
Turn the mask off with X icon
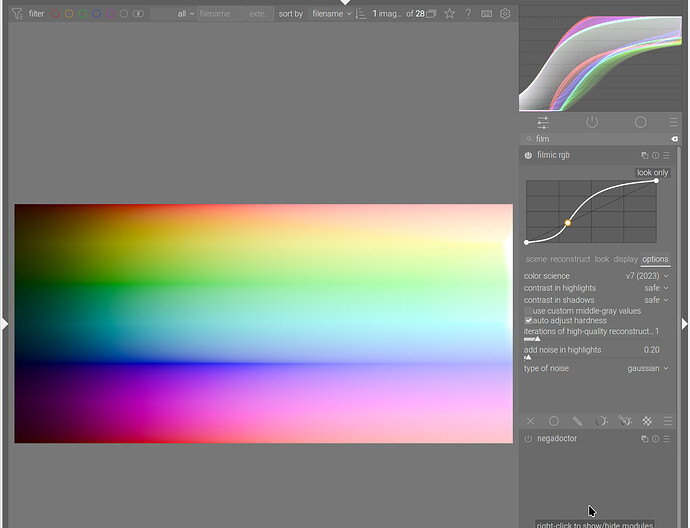tap(530, 421)
